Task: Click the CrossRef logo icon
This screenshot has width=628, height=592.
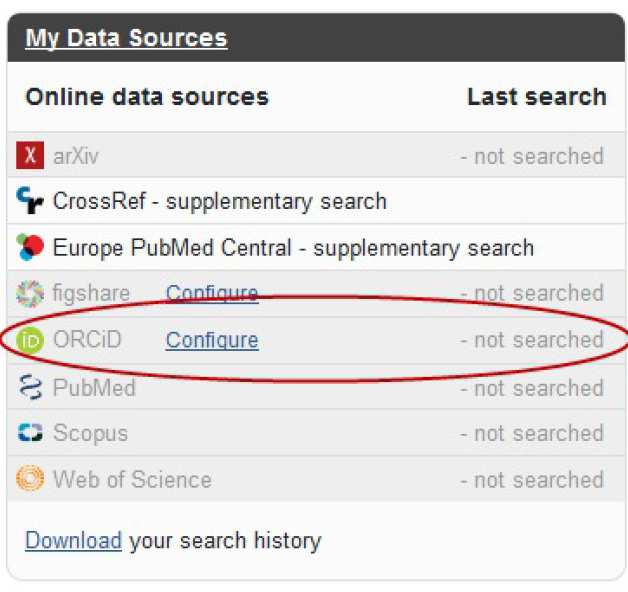Action: pos(31,201)
